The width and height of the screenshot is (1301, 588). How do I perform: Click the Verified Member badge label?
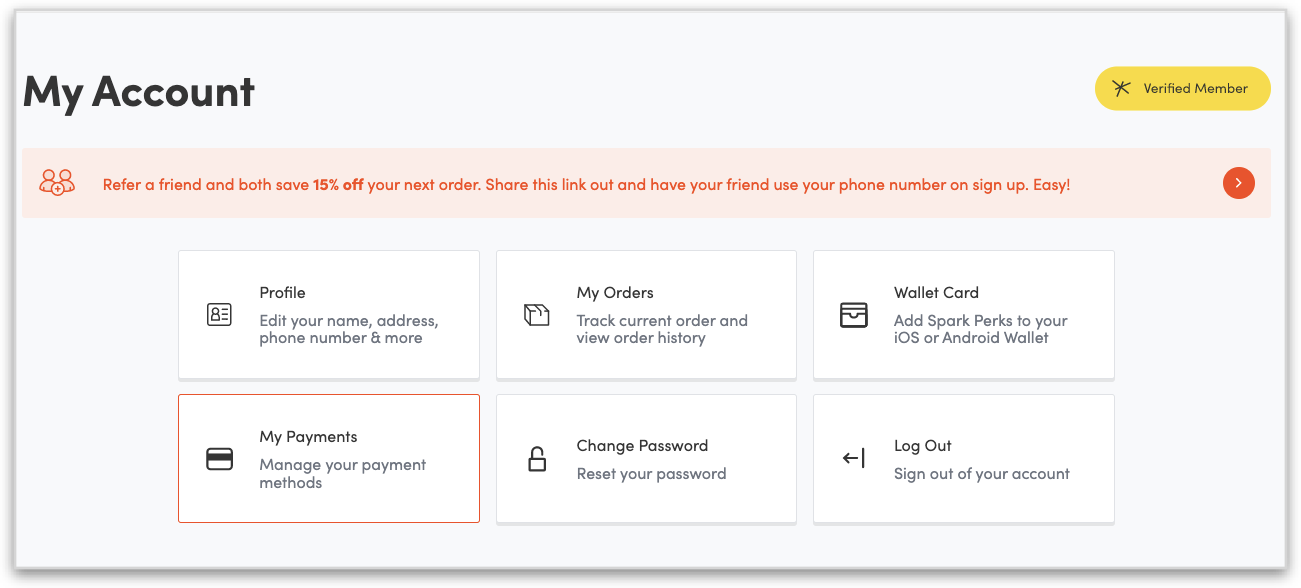point(1195,88)
